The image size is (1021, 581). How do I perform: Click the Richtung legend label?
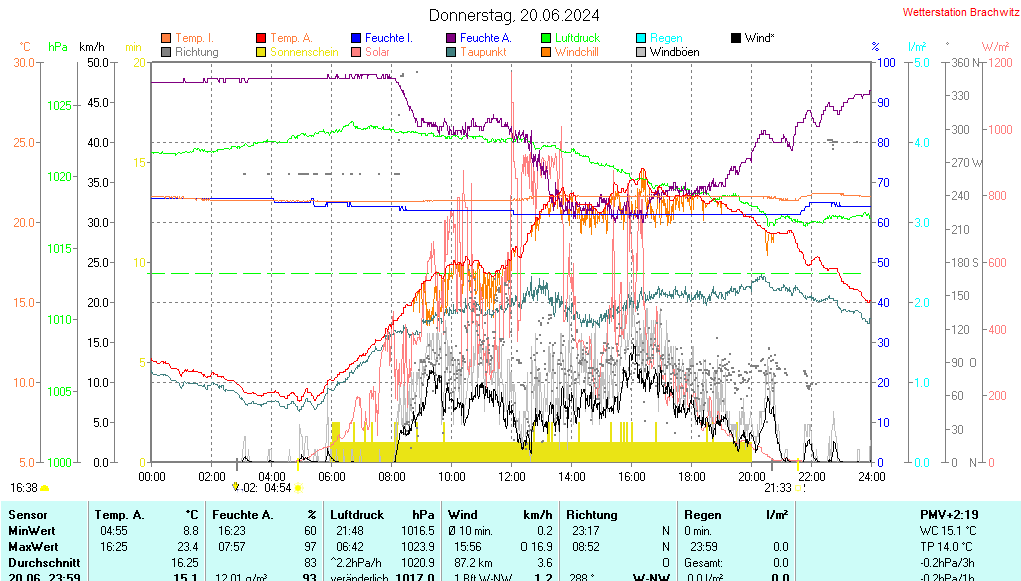(x=196, y=52)
